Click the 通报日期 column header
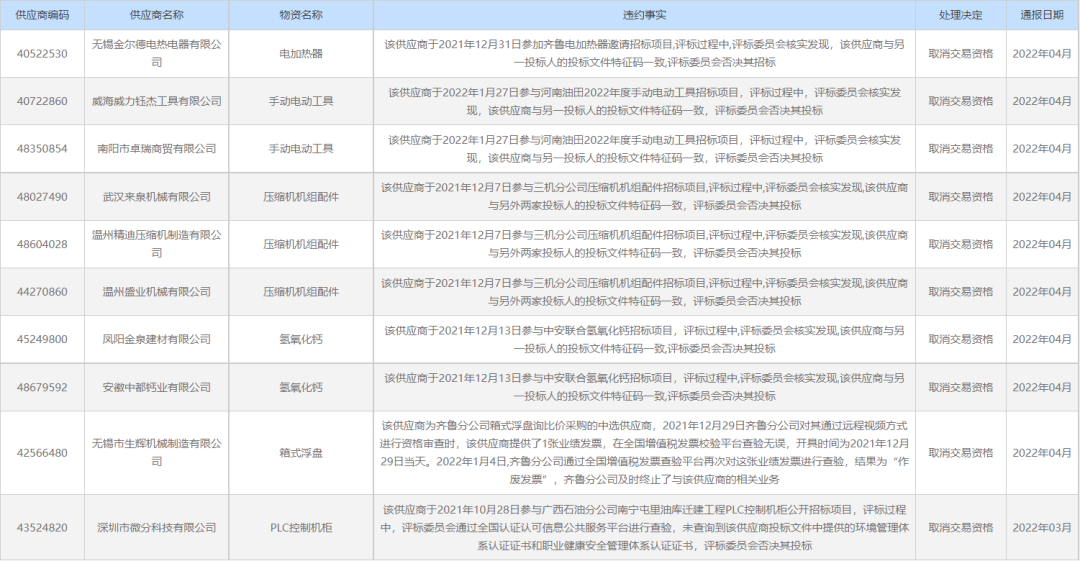The height and width of the screenshot is (561, 1080). point(1041,14)
